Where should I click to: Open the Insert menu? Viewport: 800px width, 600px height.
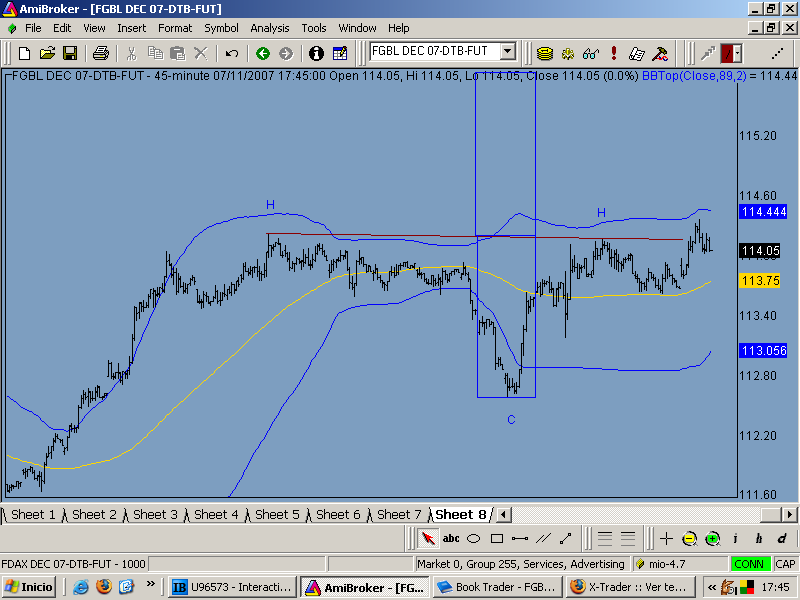click(132, 28)
